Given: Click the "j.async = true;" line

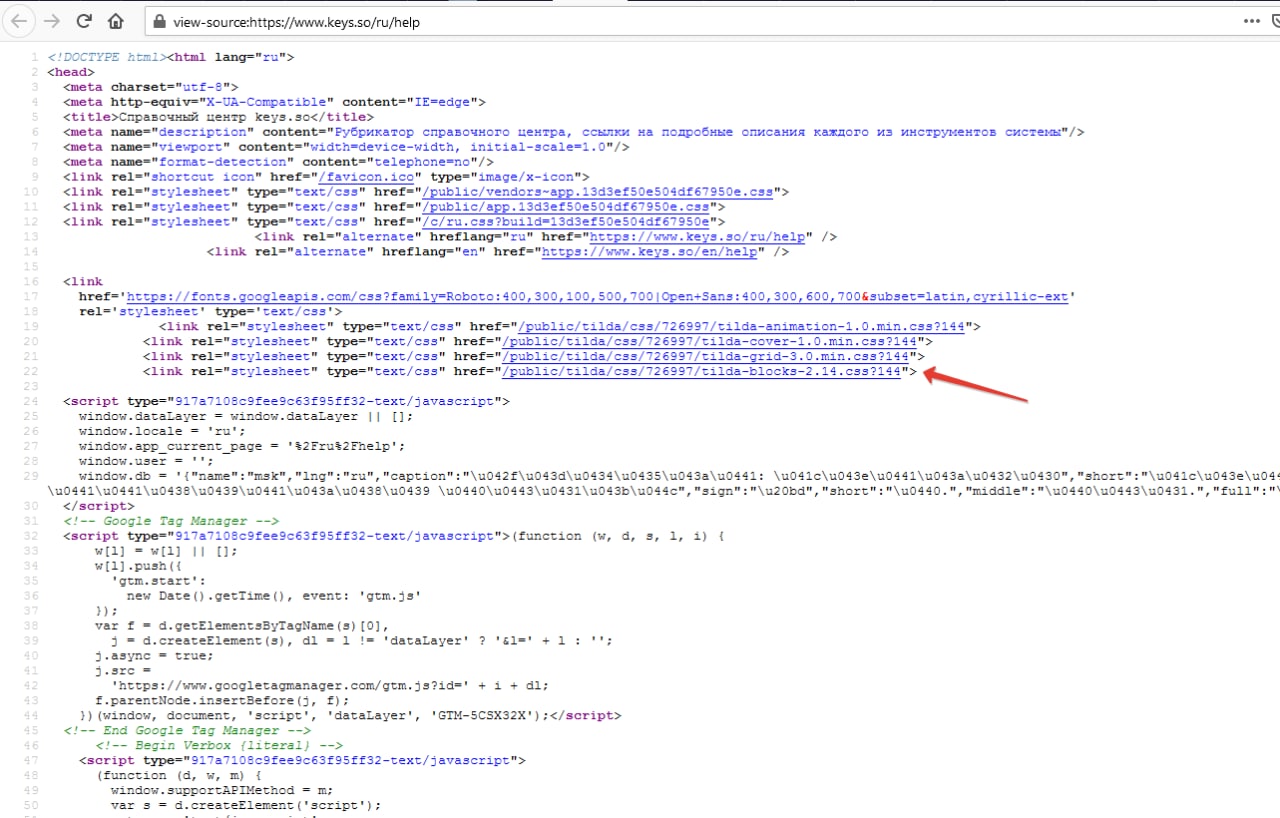Looking at the screenshot, I should (x=154, y=656).
